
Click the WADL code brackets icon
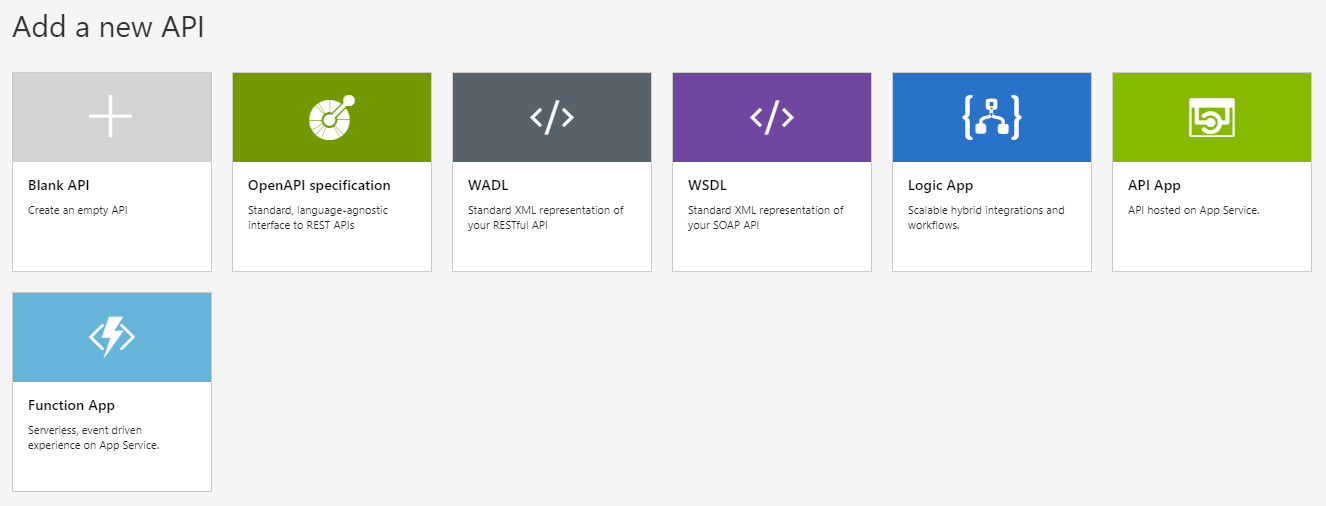point(551,117)
